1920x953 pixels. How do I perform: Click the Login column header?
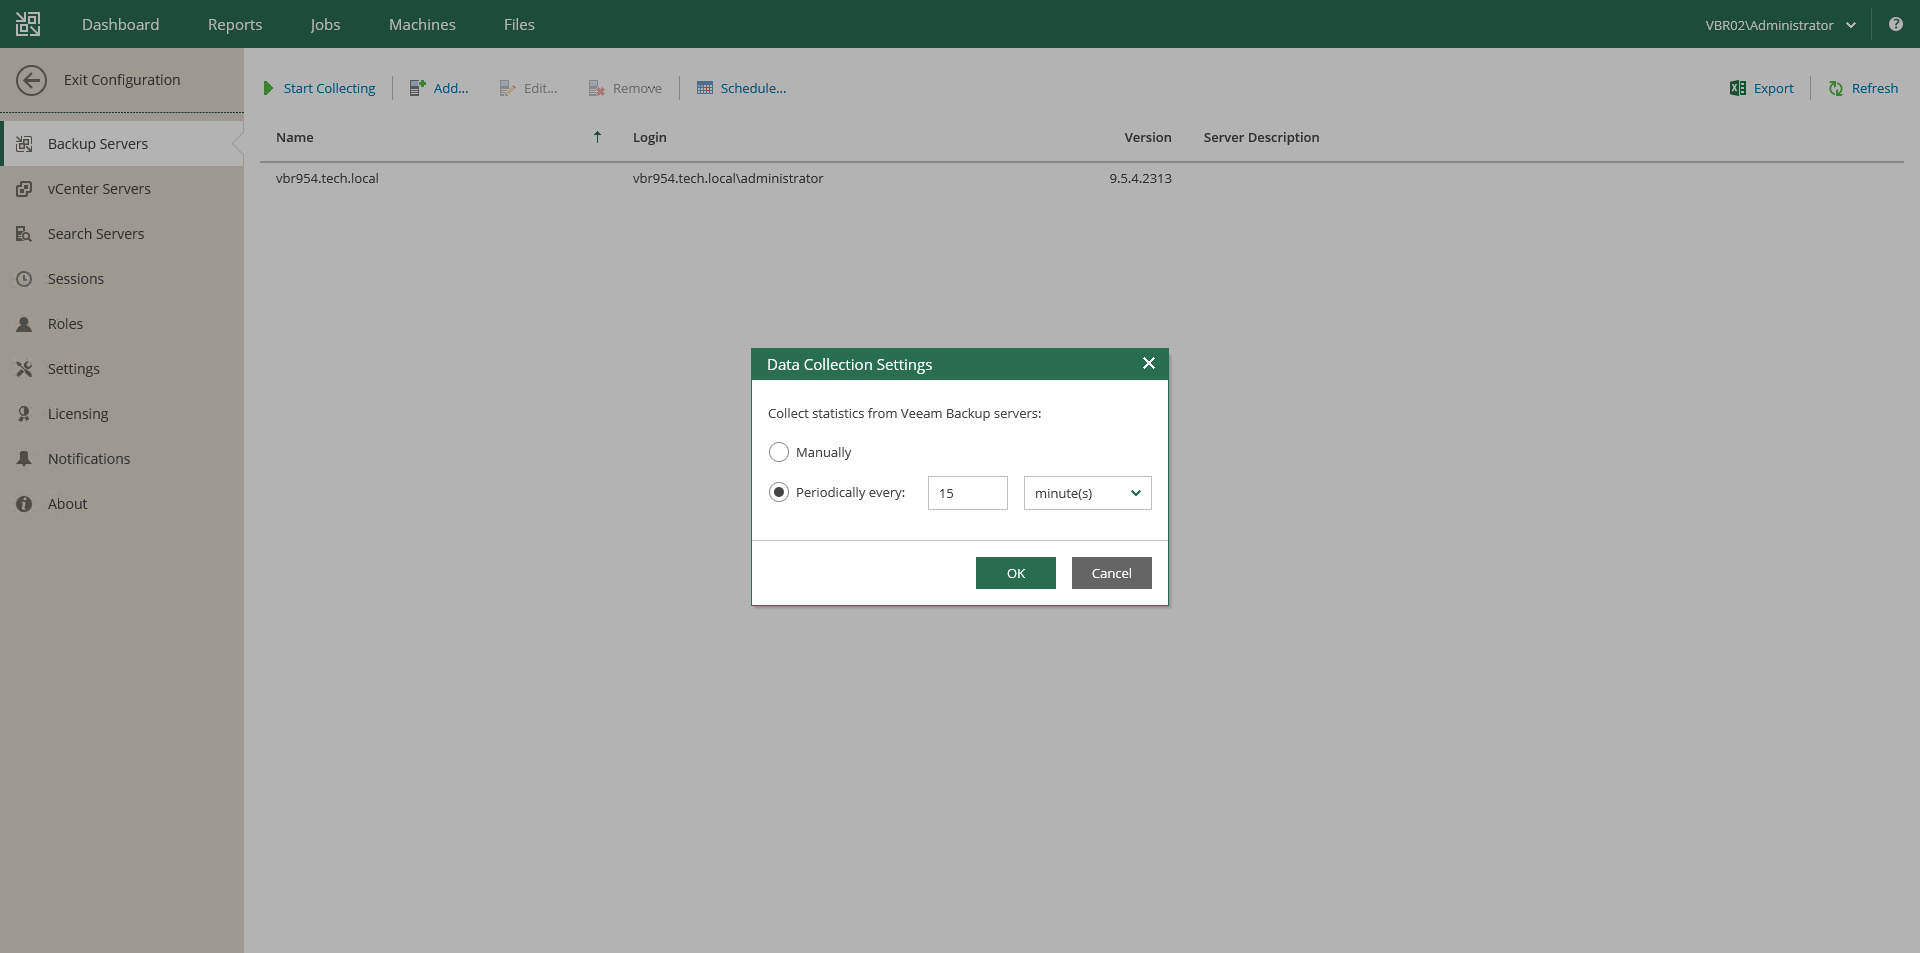click(649, 137)
